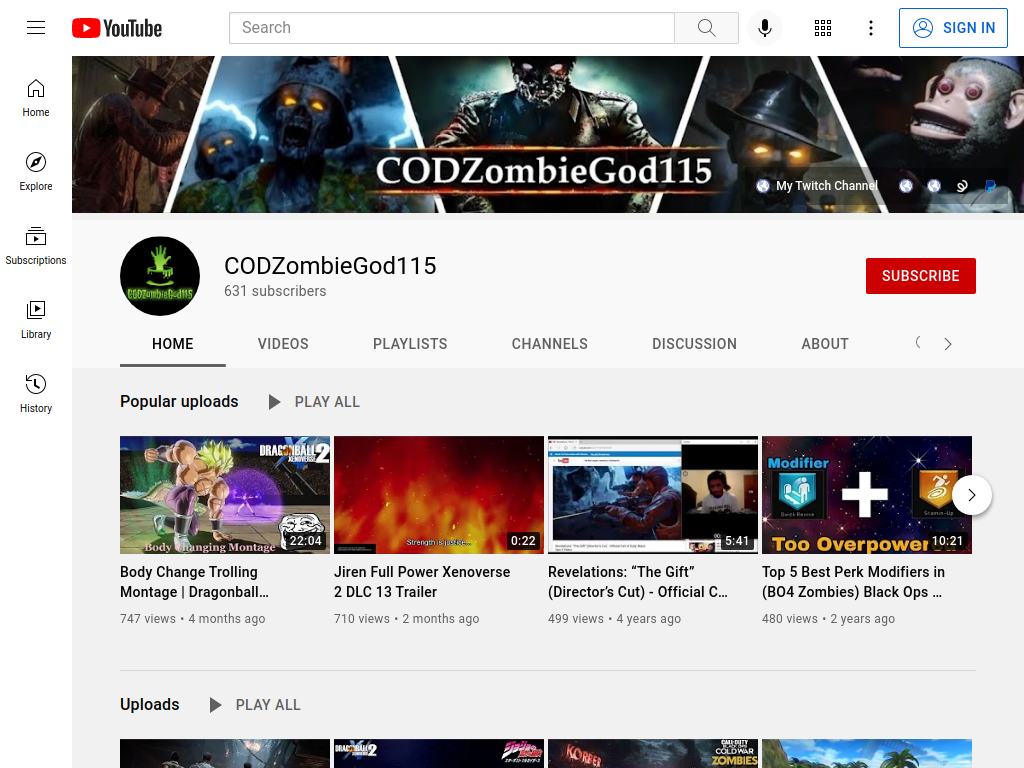Advance Popular uploads carousel right arrow
The width and height of the screenshot is (1024, 768).
tap(972, 495)
